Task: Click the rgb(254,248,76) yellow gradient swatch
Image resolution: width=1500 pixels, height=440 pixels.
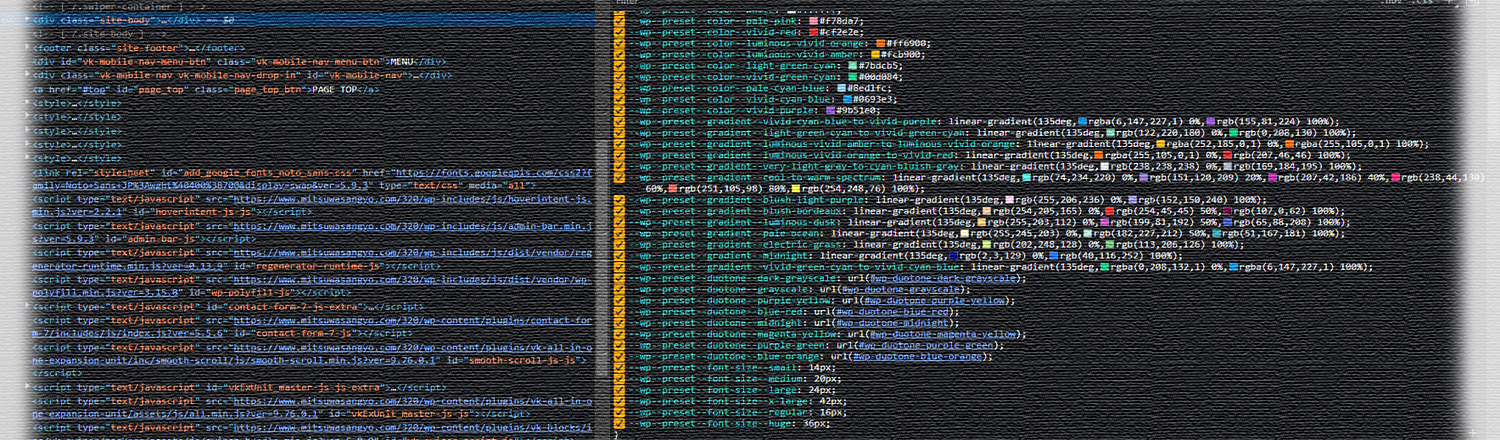Action: 796,188
